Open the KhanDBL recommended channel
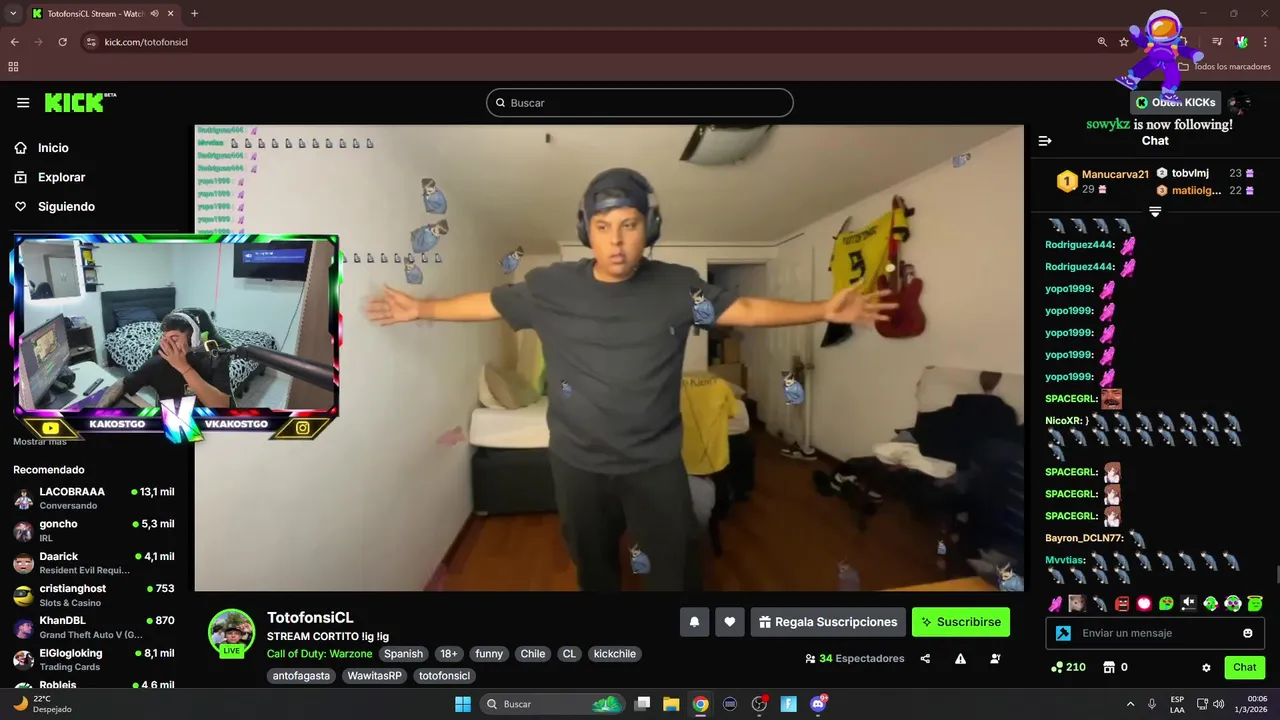1280x720 pixels. click(94, 627)
